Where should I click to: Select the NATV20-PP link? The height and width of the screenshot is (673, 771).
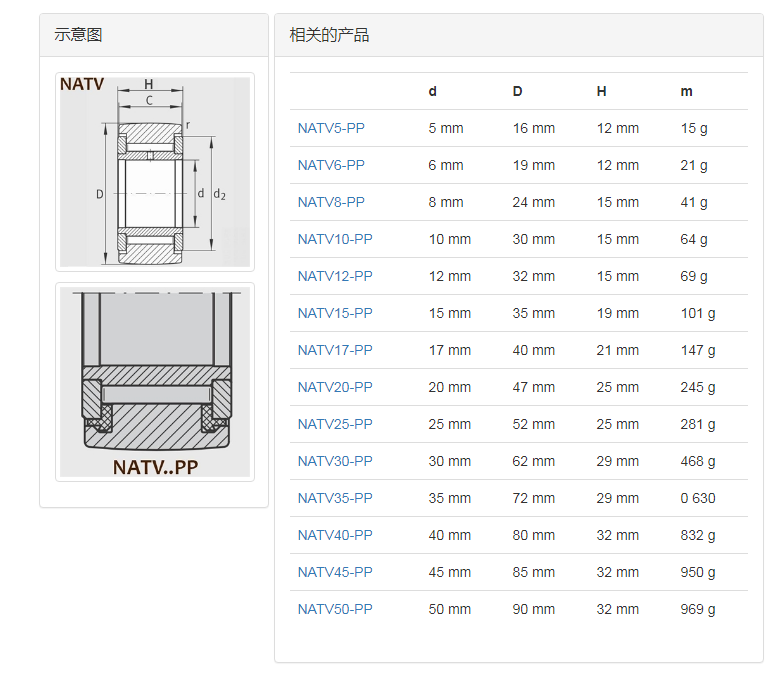334,387
